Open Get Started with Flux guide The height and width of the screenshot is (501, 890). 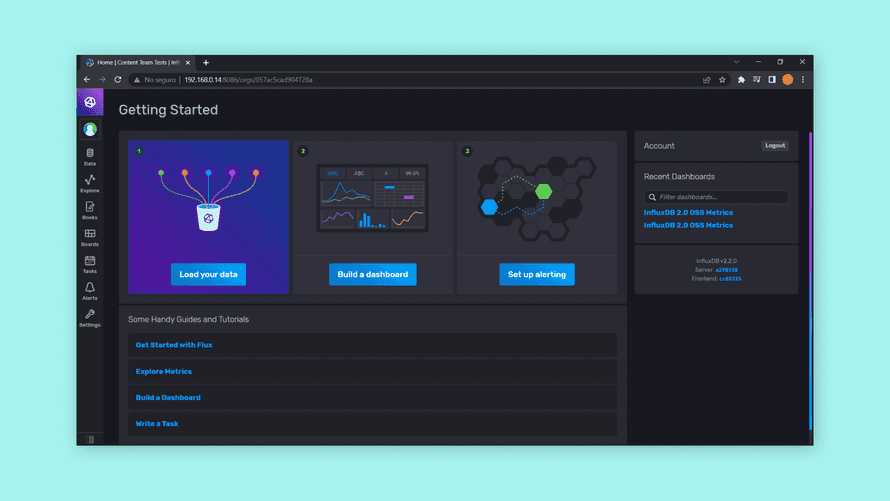pyautogui.click(x=174, y=345)
